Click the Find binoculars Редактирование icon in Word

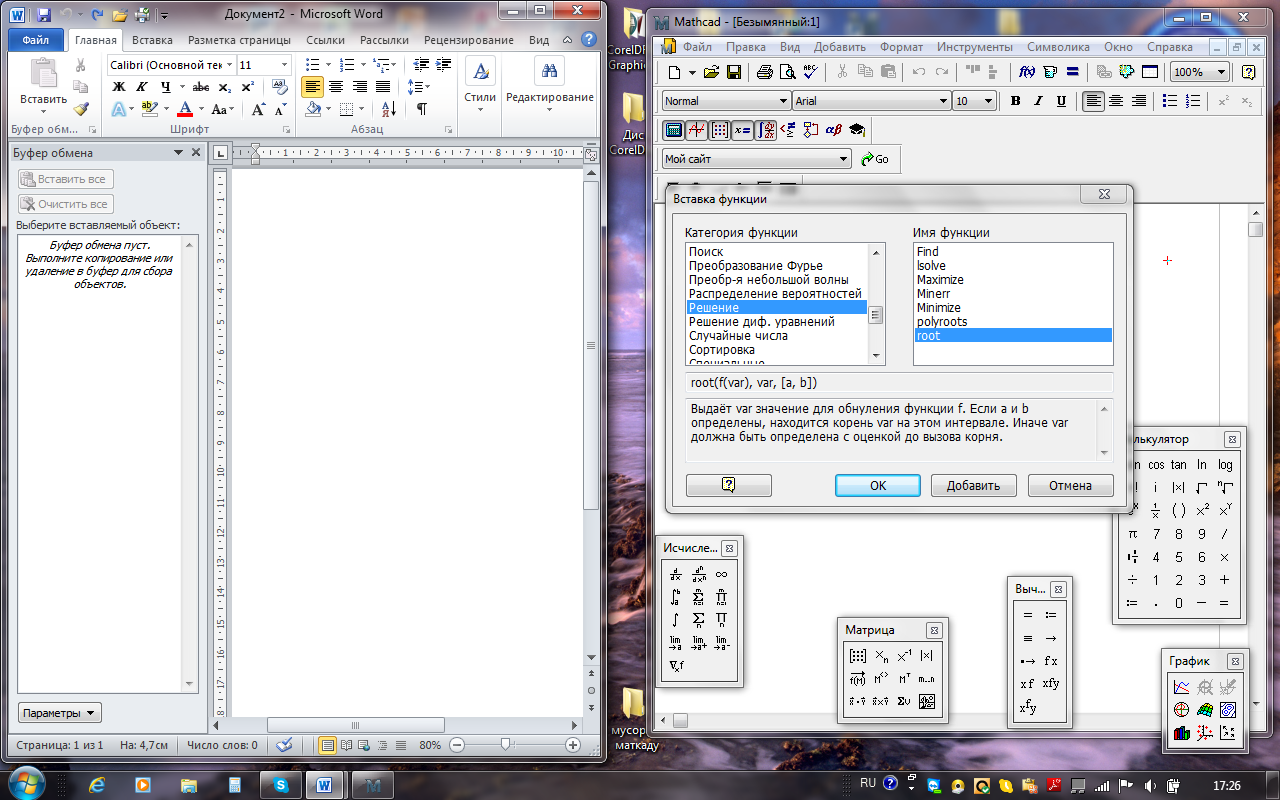549,71
